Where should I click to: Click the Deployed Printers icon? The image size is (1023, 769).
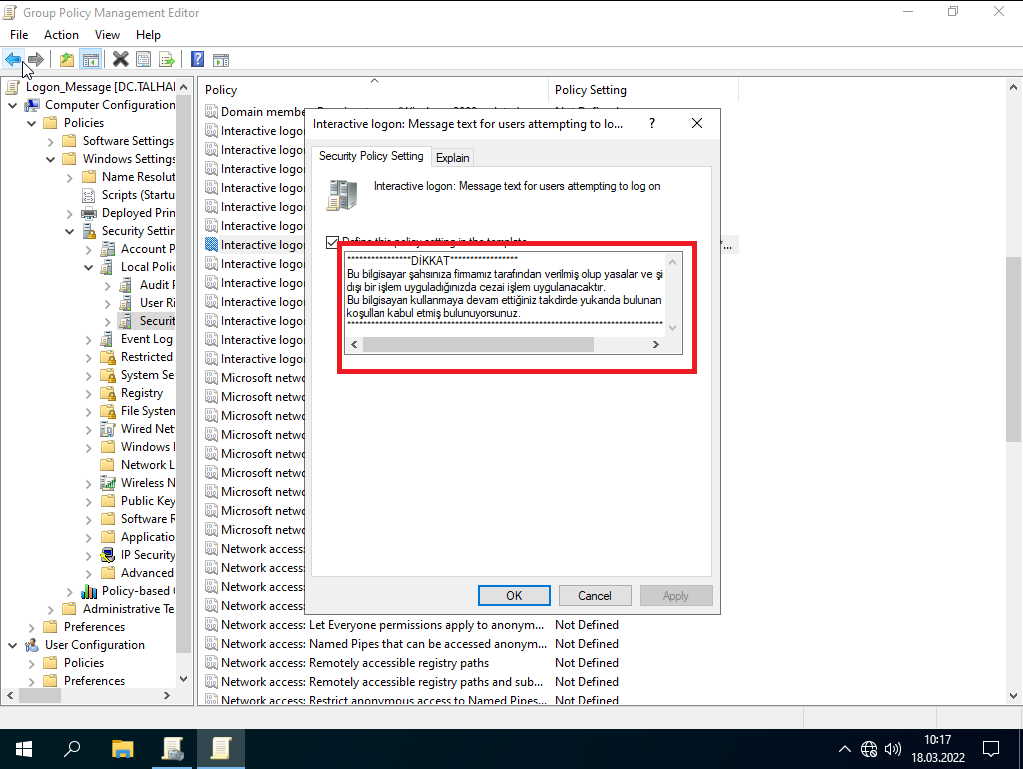tap(89, 213)
